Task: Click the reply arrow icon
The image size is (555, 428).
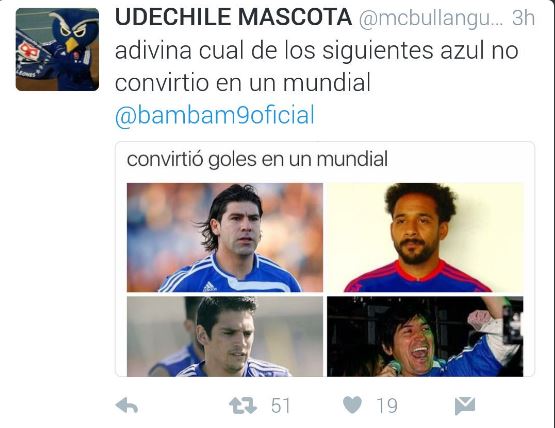Action: point(127,405)
